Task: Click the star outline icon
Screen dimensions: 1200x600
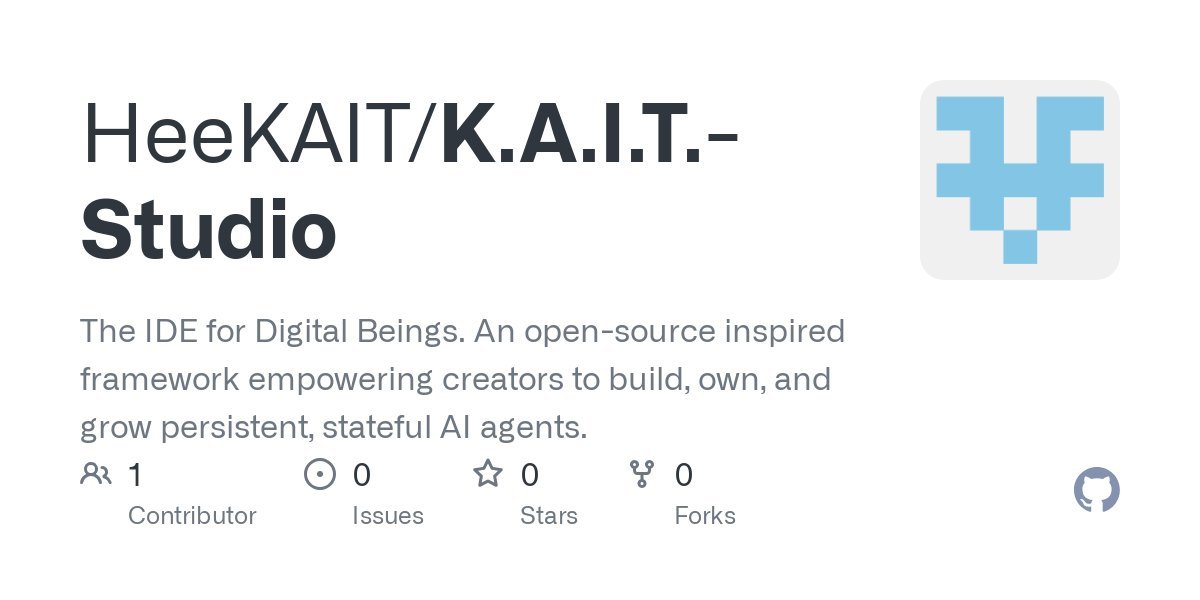Action: click(488, 474)
